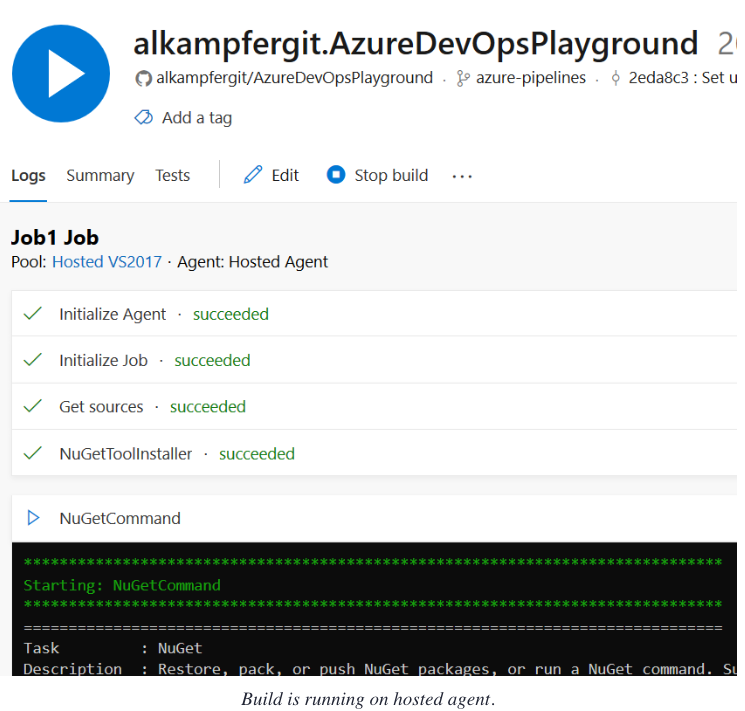745x711 pixels.
Task: Click the 'Agent: Hosted Agent' text
Action: 252,262
